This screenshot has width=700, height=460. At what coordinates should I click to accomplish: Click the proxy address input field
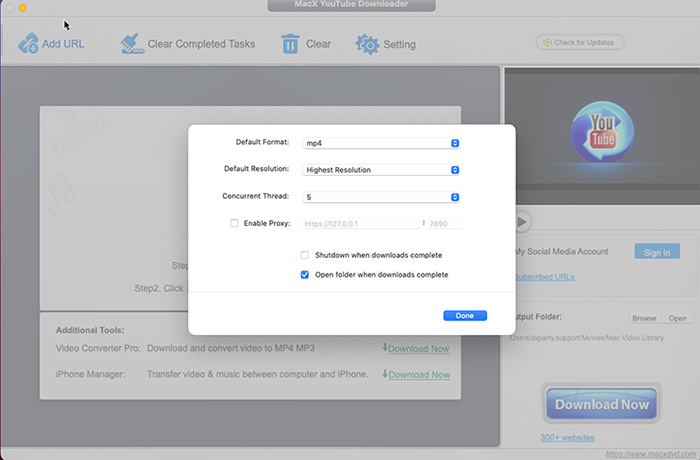point(361,224)
